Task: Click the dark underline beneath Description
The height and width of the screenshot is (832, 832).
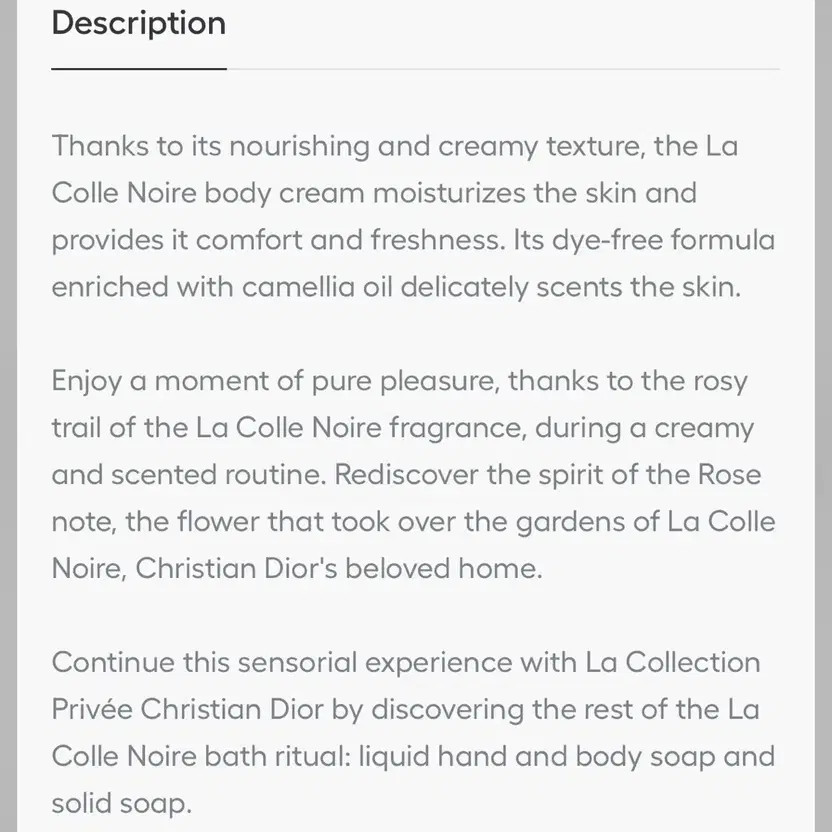Action: (138, 69)
